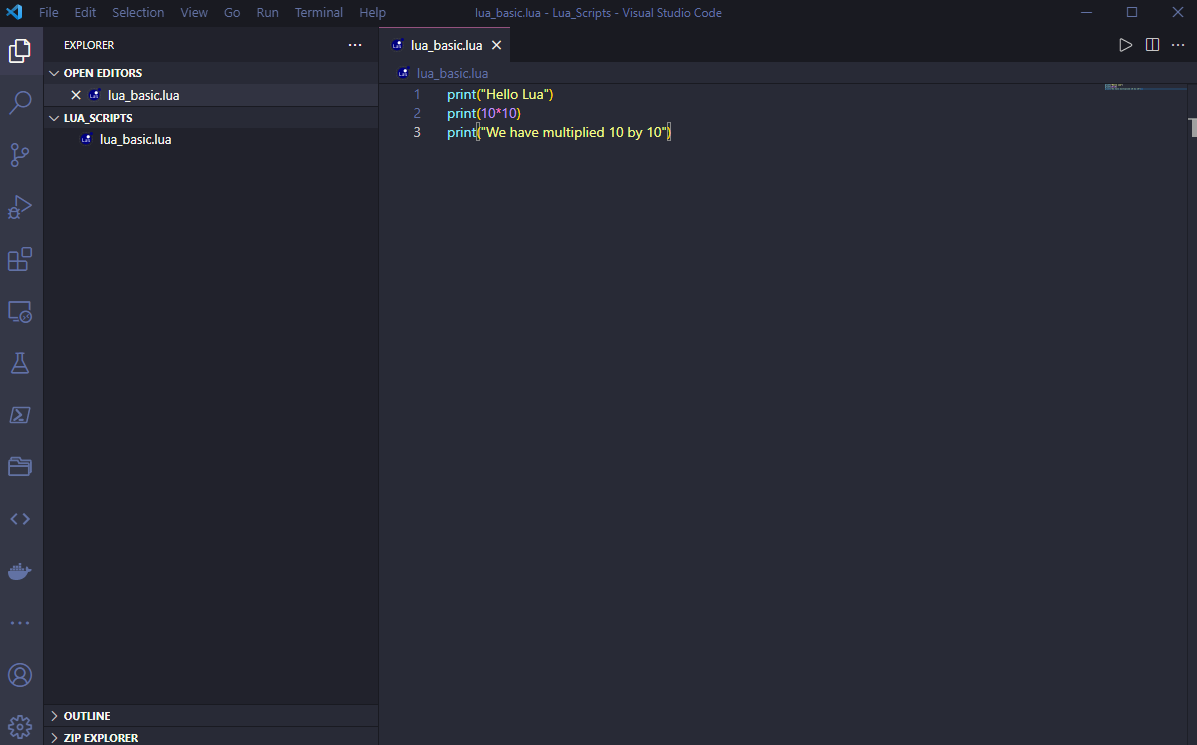Open the Manage gear icon
The image size is (1197, 745).
click(x=20, y=726)
